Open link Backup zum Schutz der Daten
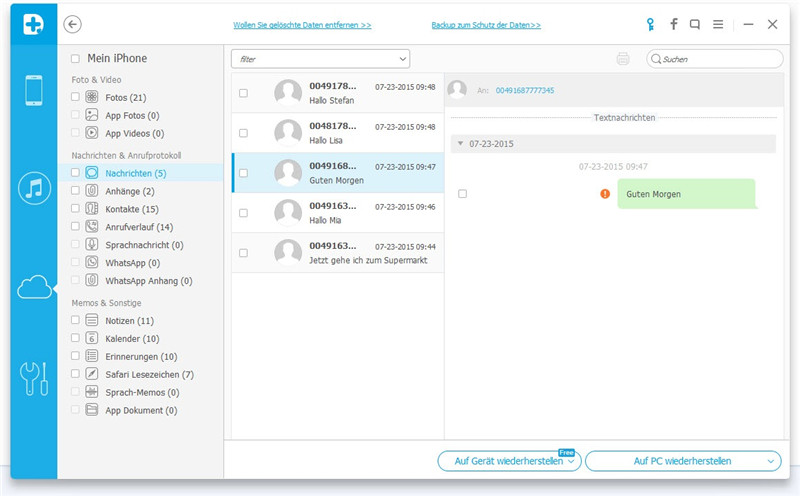The height and width of the screenshot is (496, 800). tap(486, 25)
